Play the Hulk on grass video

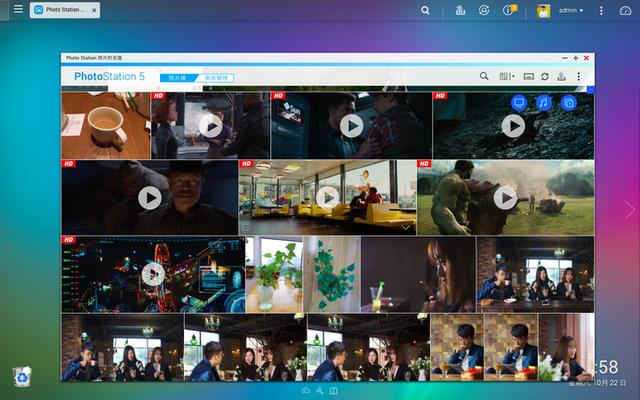(x=505, y=198)
